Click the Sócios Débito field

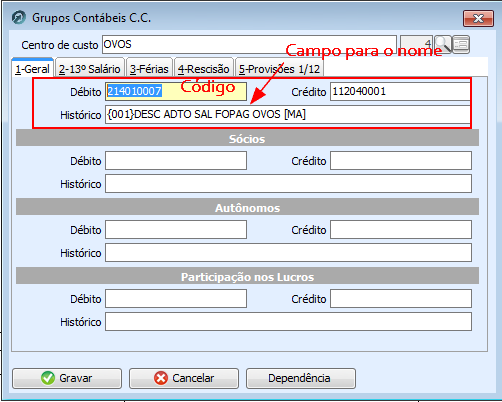[x=176, y=161]
